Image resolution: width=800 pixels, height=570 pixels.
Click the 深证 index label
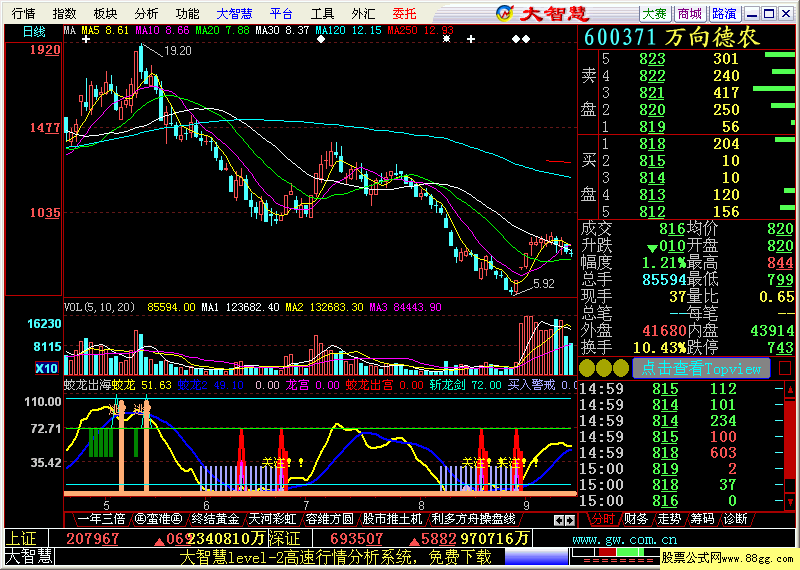tap(284, 539)
